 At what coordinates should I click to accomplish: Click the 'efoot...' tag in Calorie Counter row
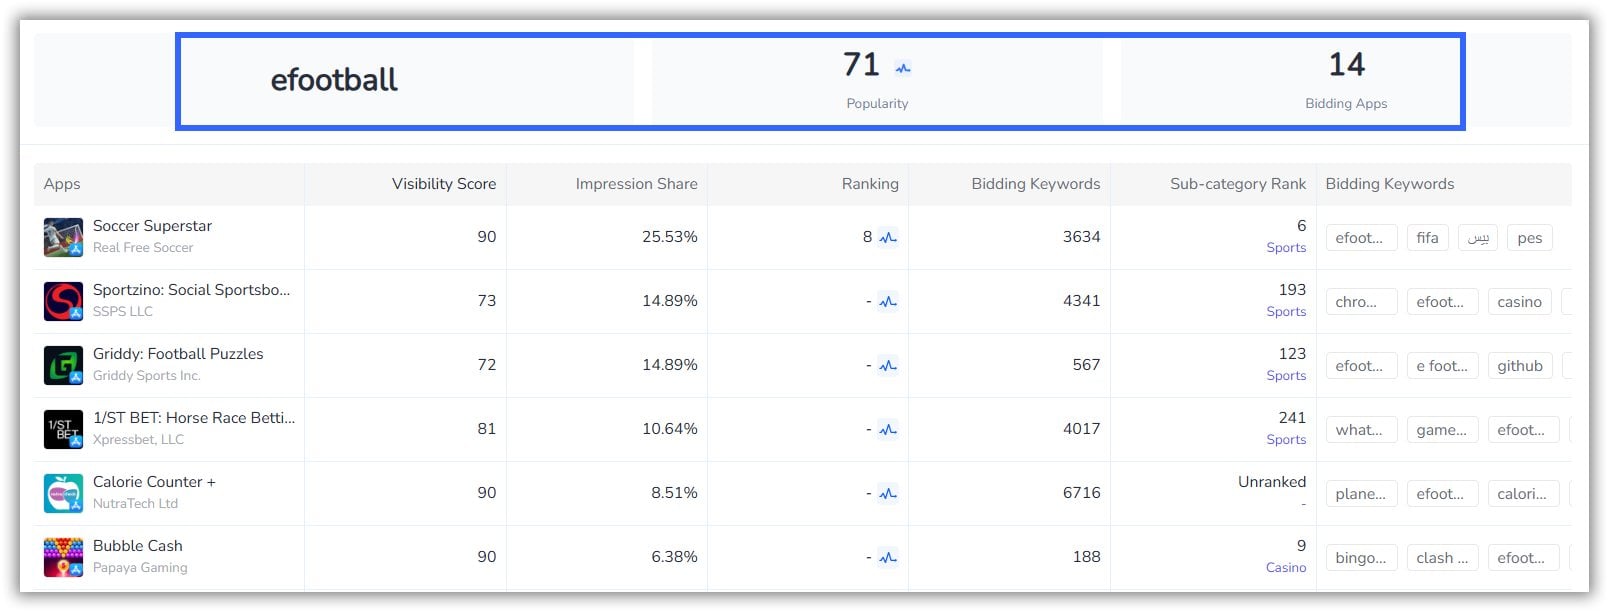pos(1442,494)
